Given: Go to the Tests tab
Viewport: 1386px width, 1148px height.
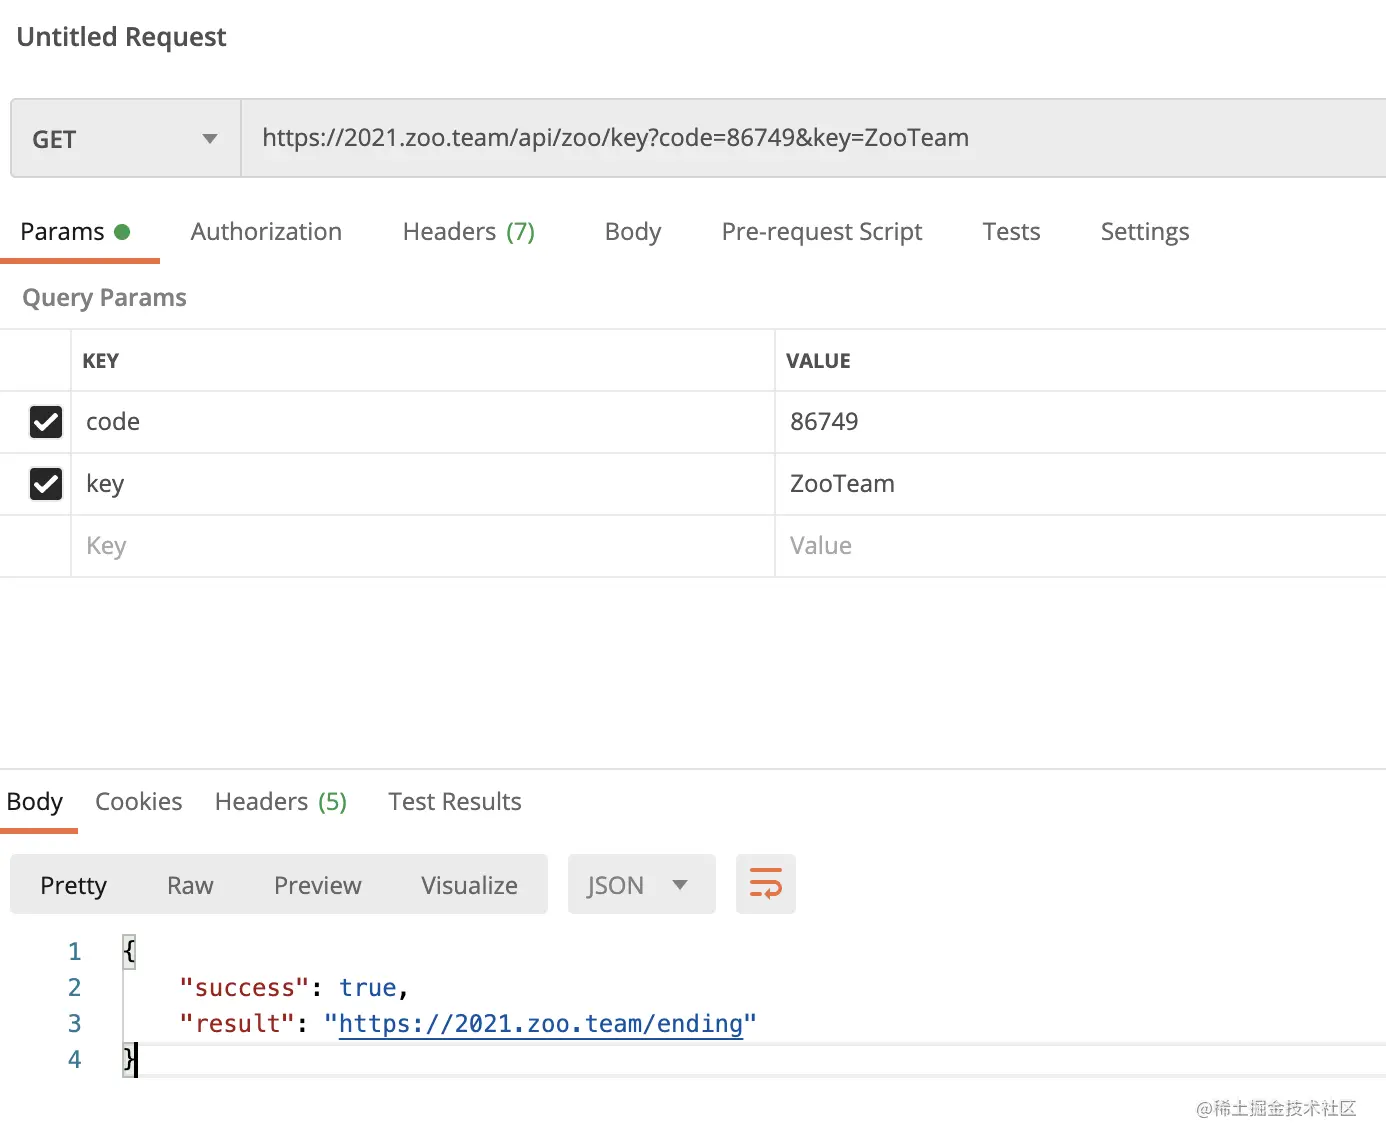Looking at the screenshot, I should [1011, 232].
